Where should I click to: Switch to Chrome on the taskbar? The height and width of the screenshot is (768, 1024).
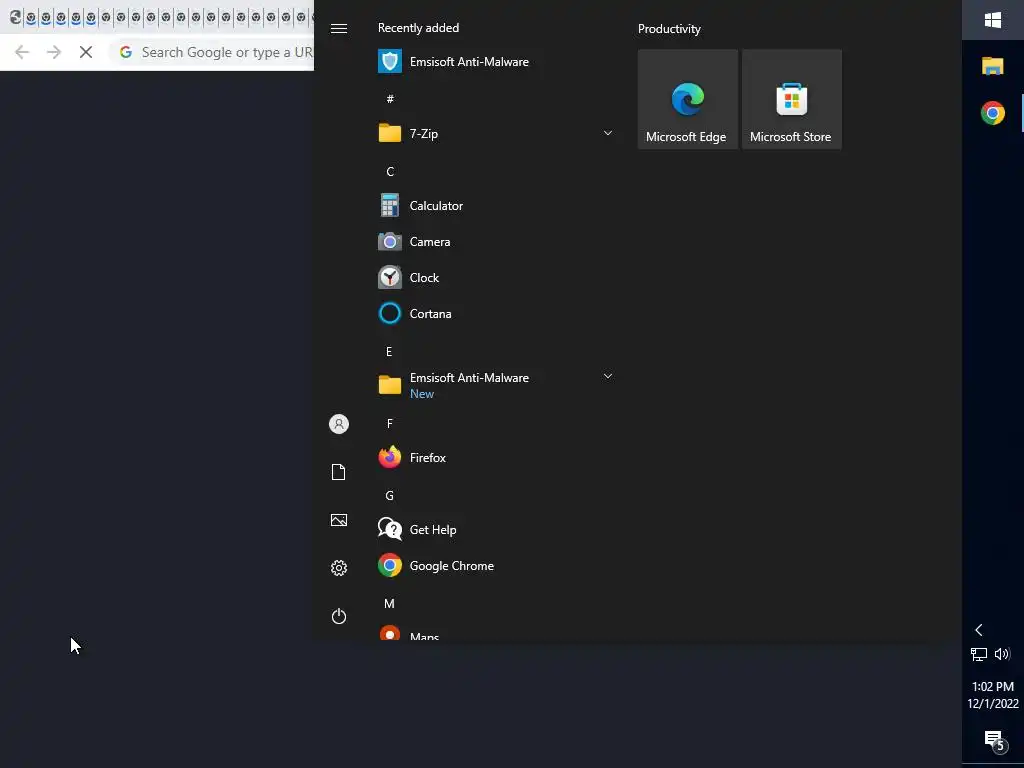(993, 113)
